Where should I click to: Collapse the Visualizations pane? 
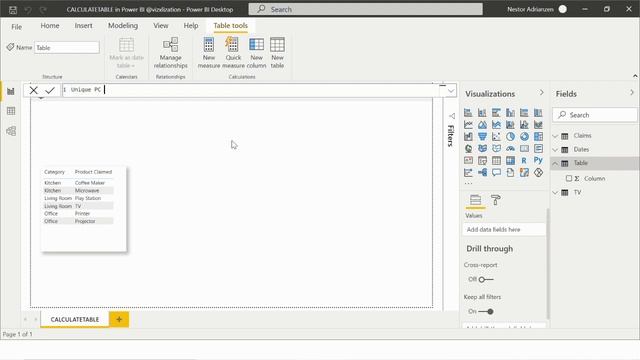click(x=542, y=93)
